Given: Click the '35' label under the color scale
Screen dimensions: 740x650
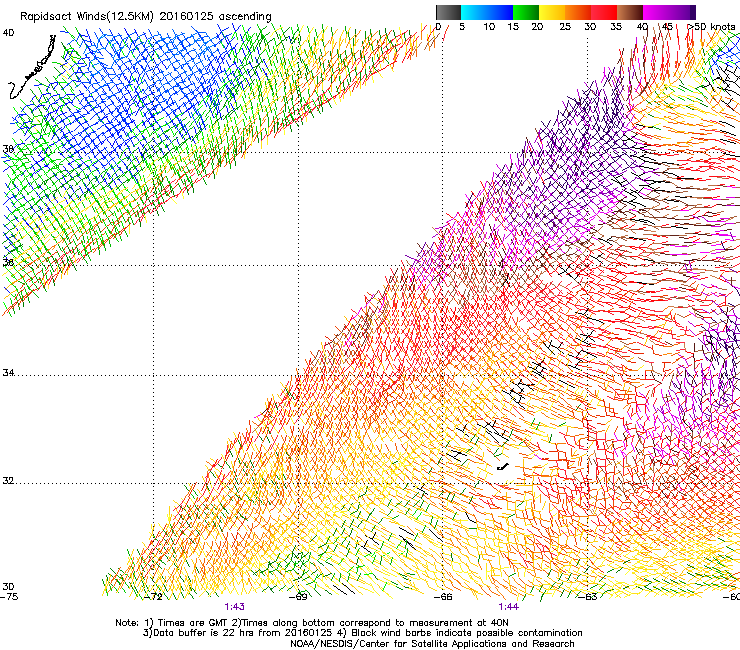Looking at the screenshot, I should tap(616, 27).
